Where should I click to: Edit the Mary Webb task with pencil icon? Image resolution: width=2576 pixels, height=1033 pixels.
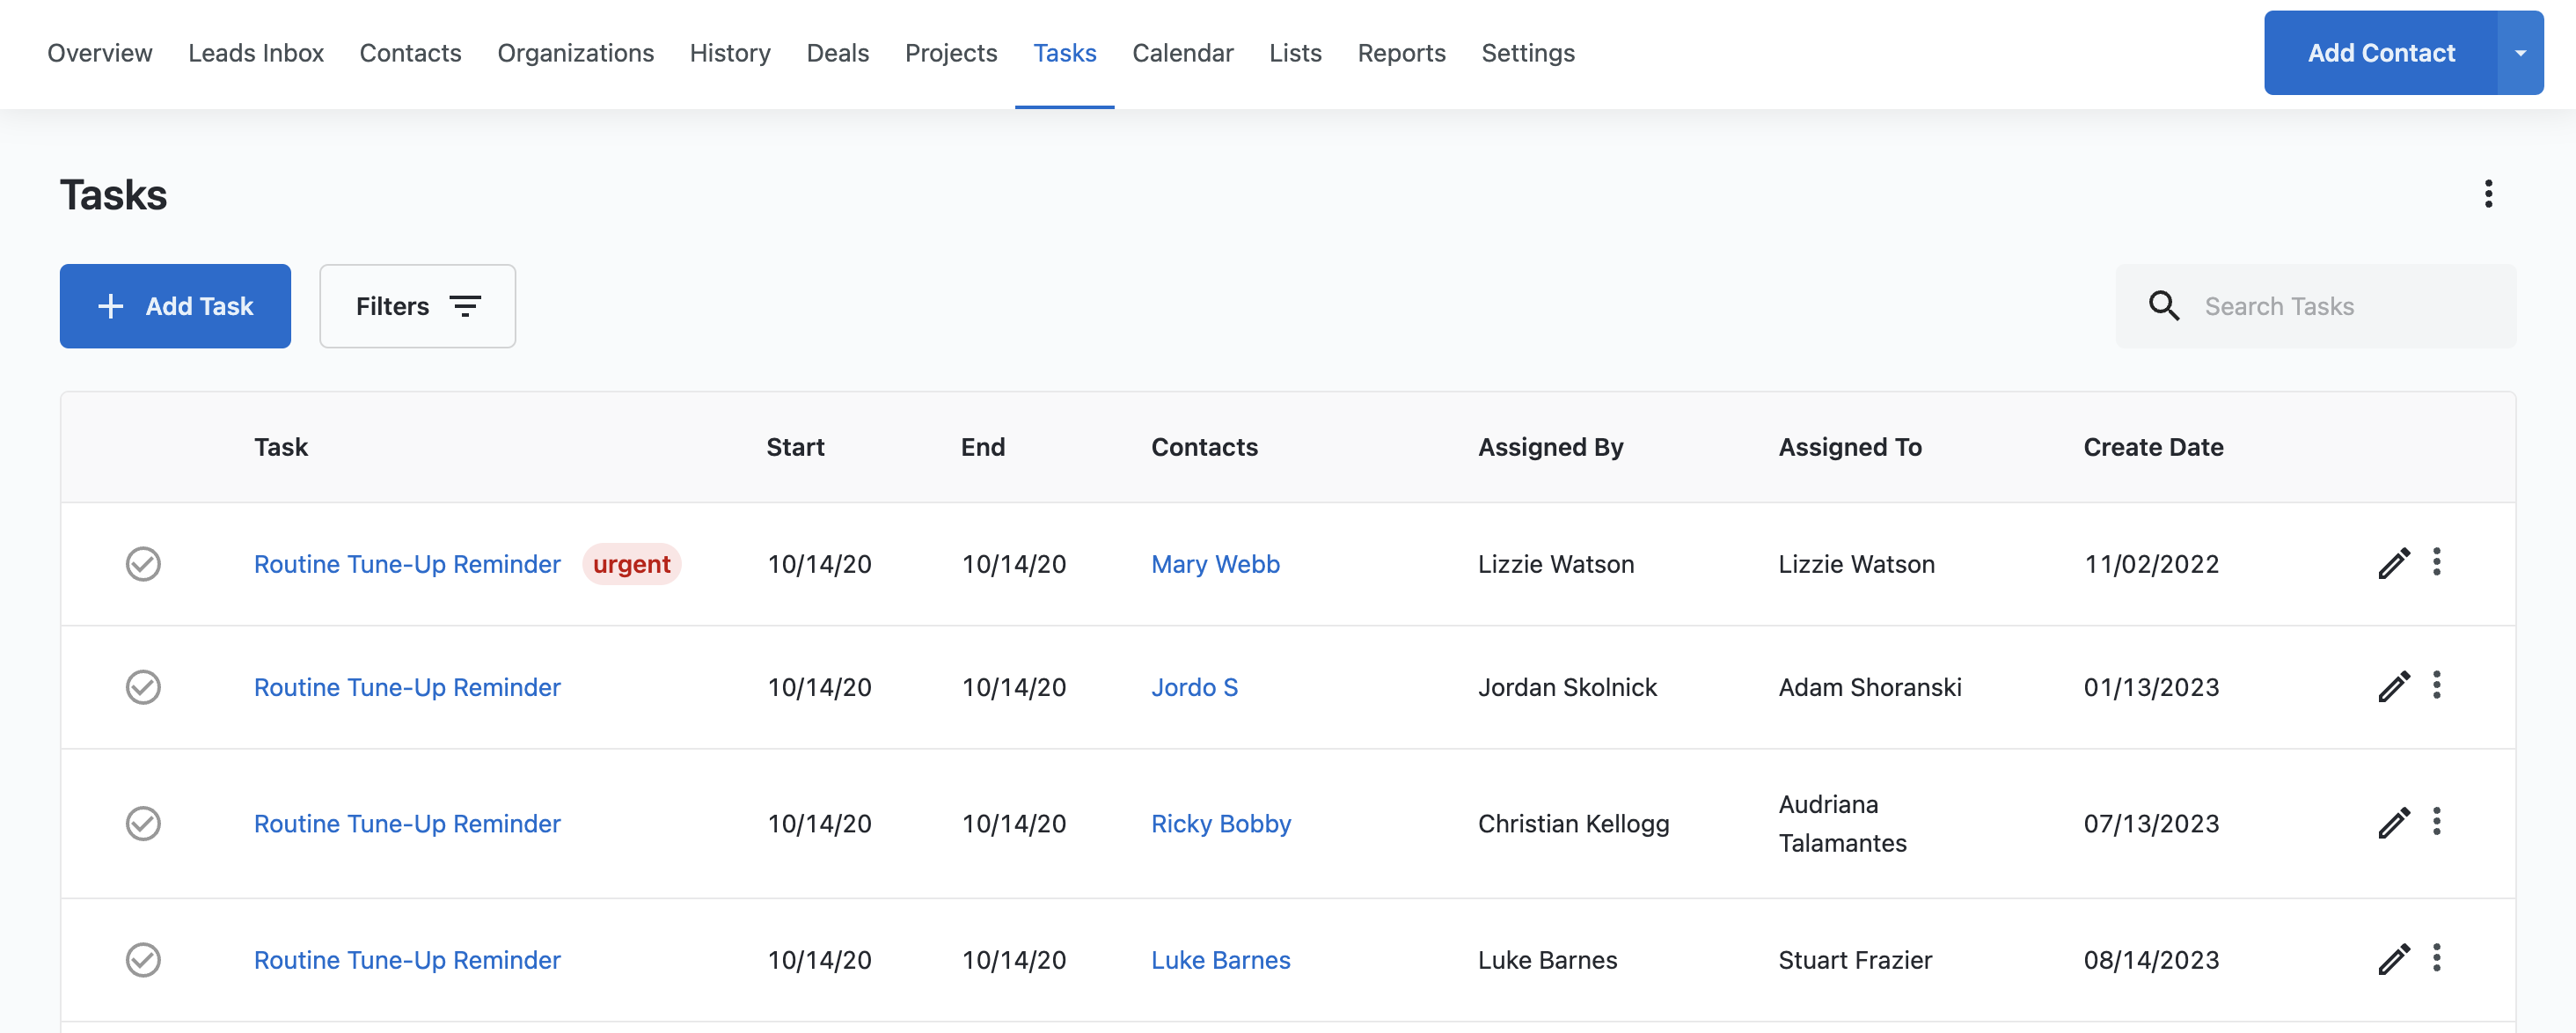tap(2393, 564)
